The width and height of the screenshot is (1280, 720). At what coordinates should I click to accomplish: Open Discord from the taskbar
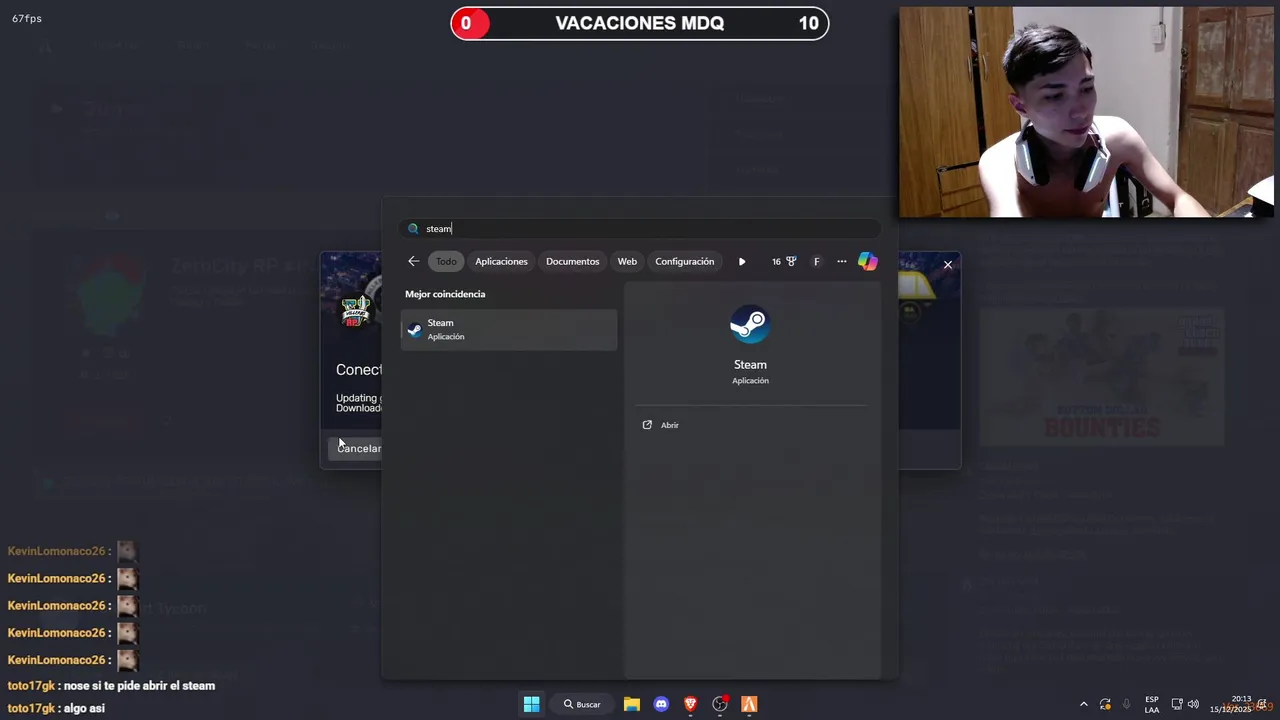(x=661, y=704)
